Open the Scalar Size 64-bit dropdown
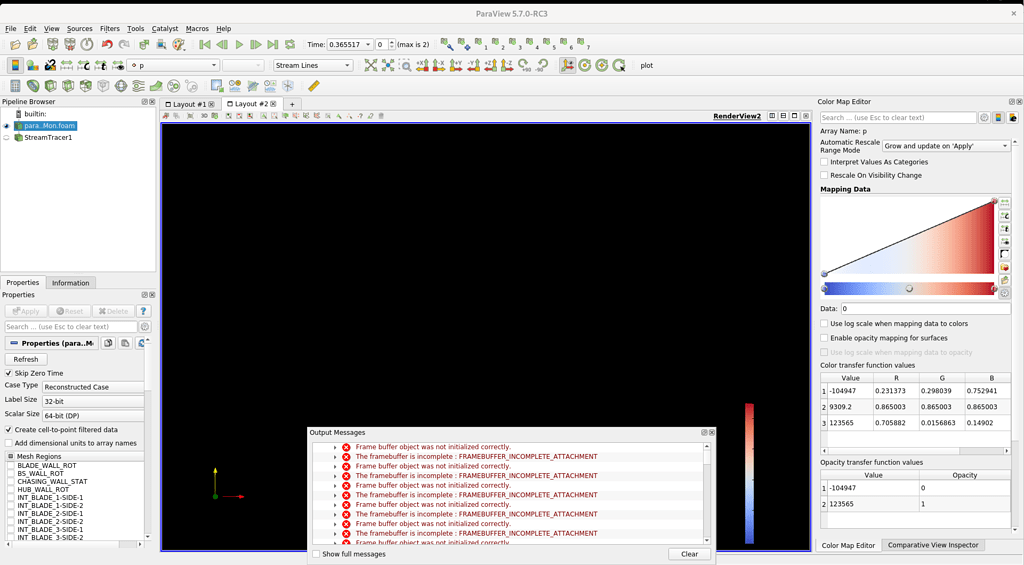 93,415
